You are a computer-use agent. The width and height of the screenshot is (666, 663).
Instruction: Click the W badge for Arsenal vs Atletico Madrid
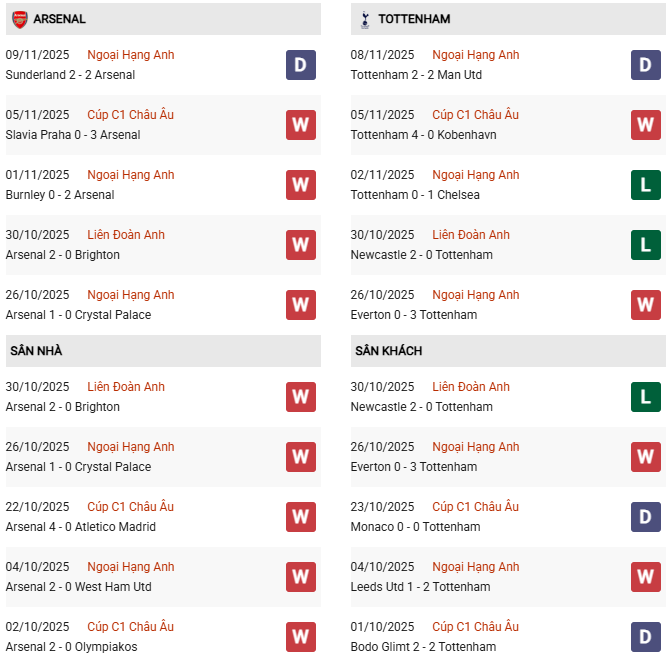(300, 517)
